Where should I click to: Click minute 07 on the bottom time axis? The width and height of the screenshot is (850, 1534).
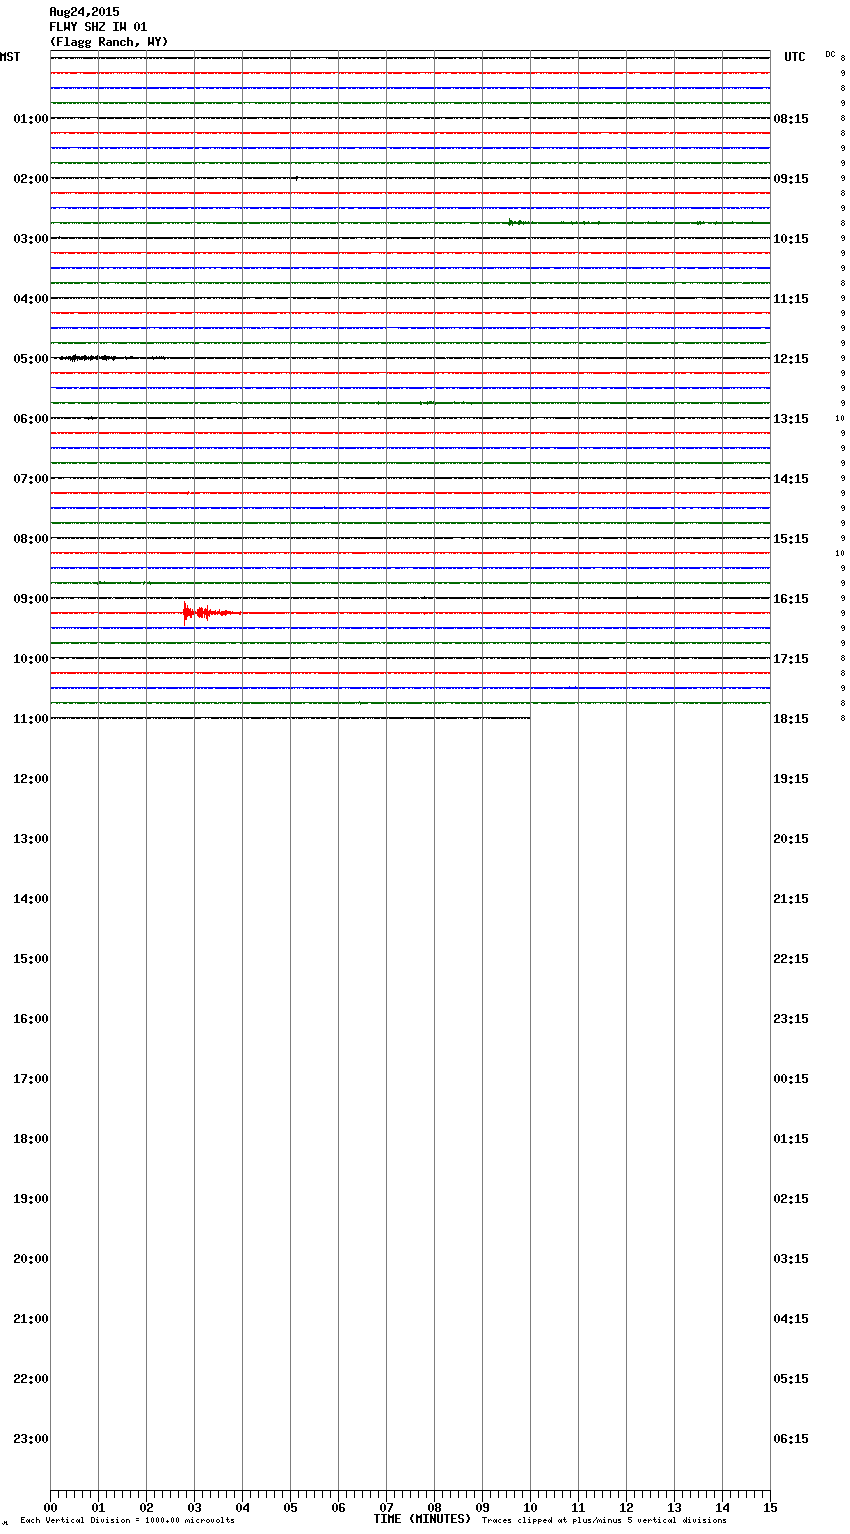click(x=386, y=1507)
